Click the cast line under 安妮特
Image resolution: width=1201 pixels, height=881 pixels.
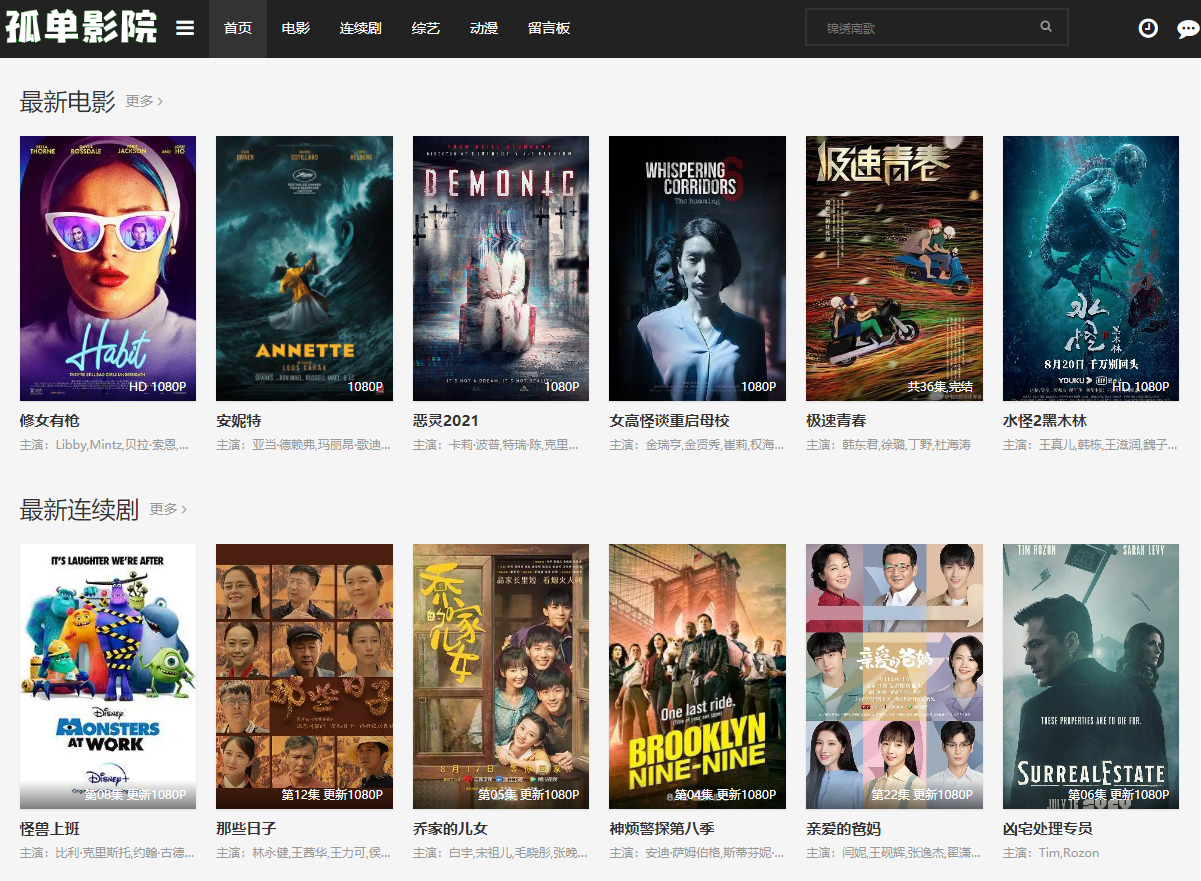point(304,445)
